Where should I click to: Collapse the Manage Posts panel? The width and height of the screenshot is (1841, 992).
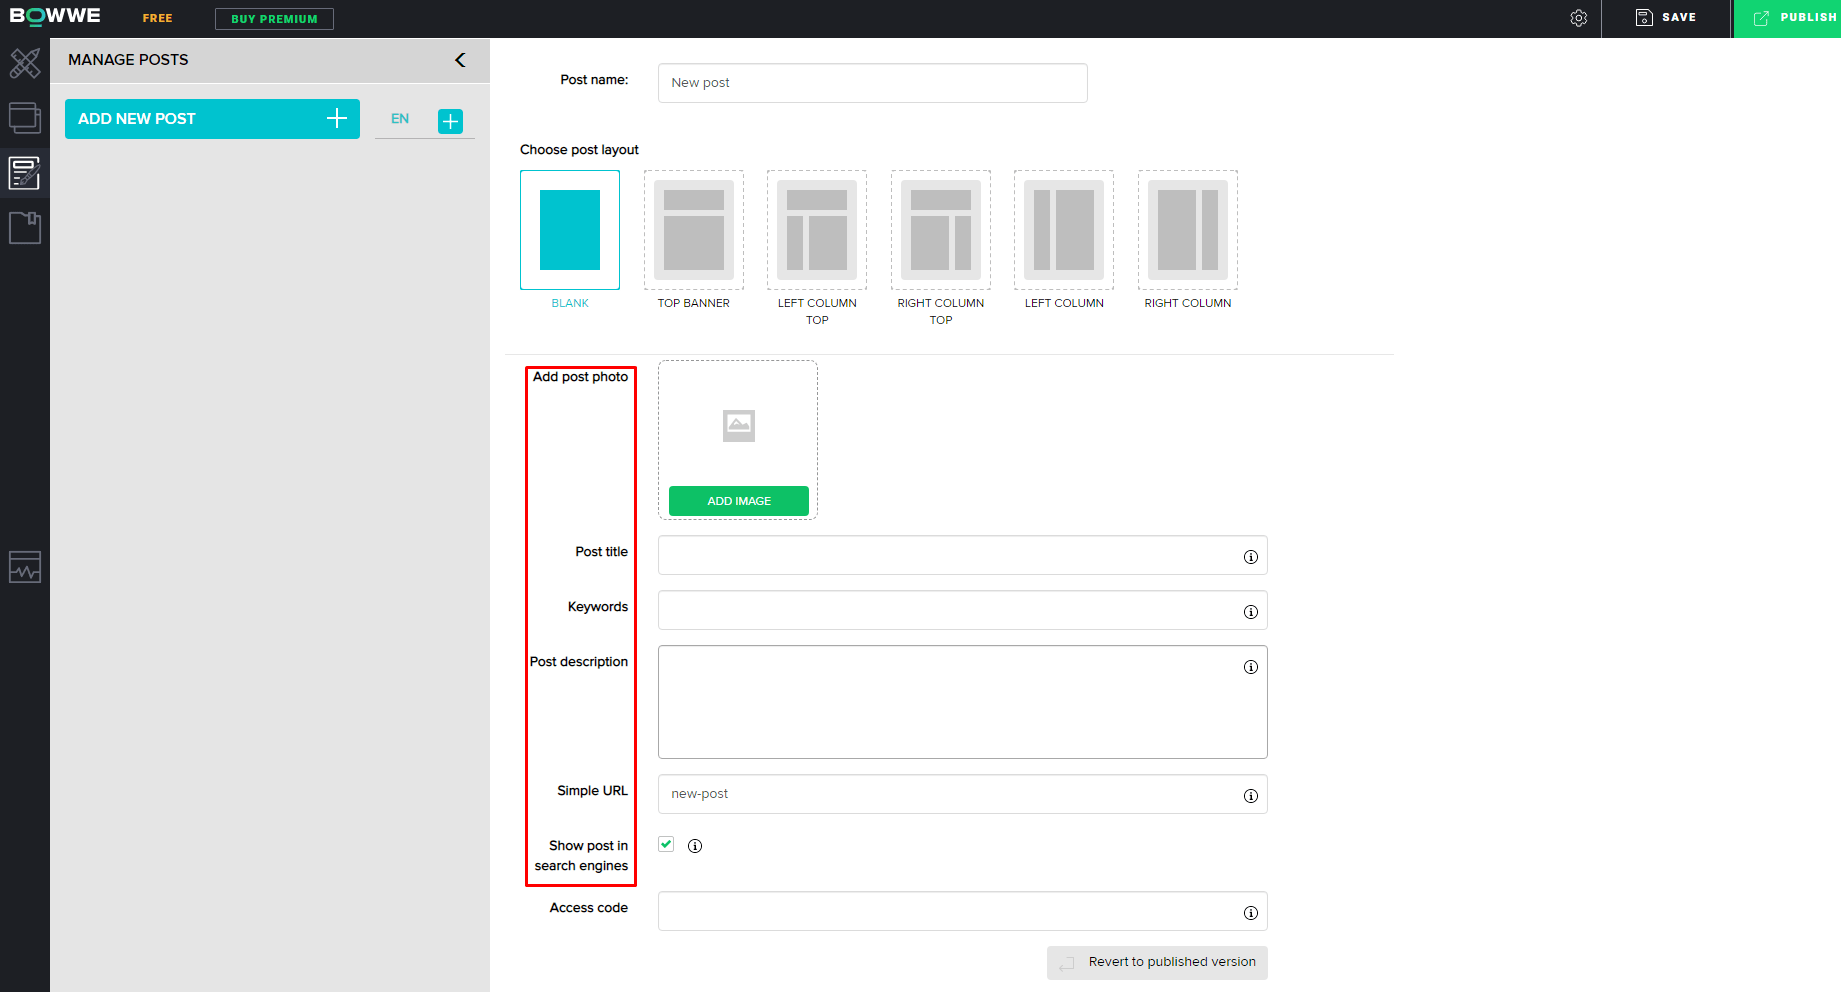click(460, 60)
